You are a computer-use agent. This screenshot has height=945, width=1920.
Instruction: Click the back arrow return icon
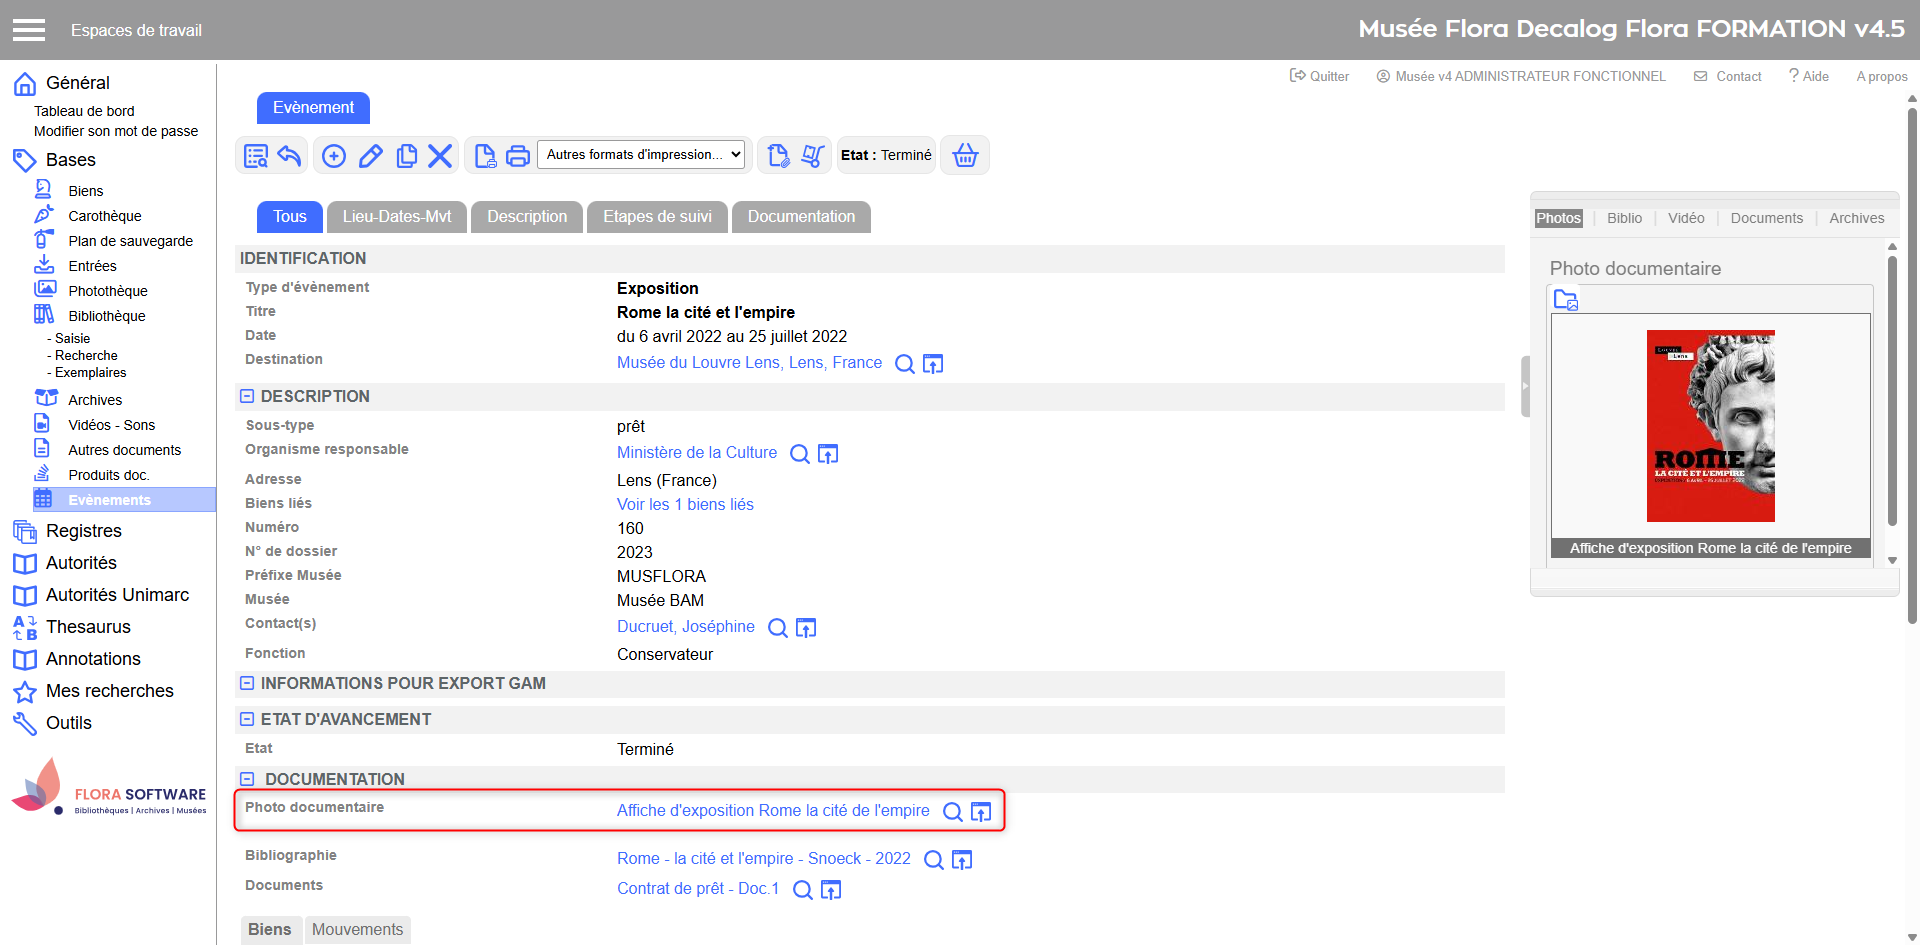click(x=290, y=156)
